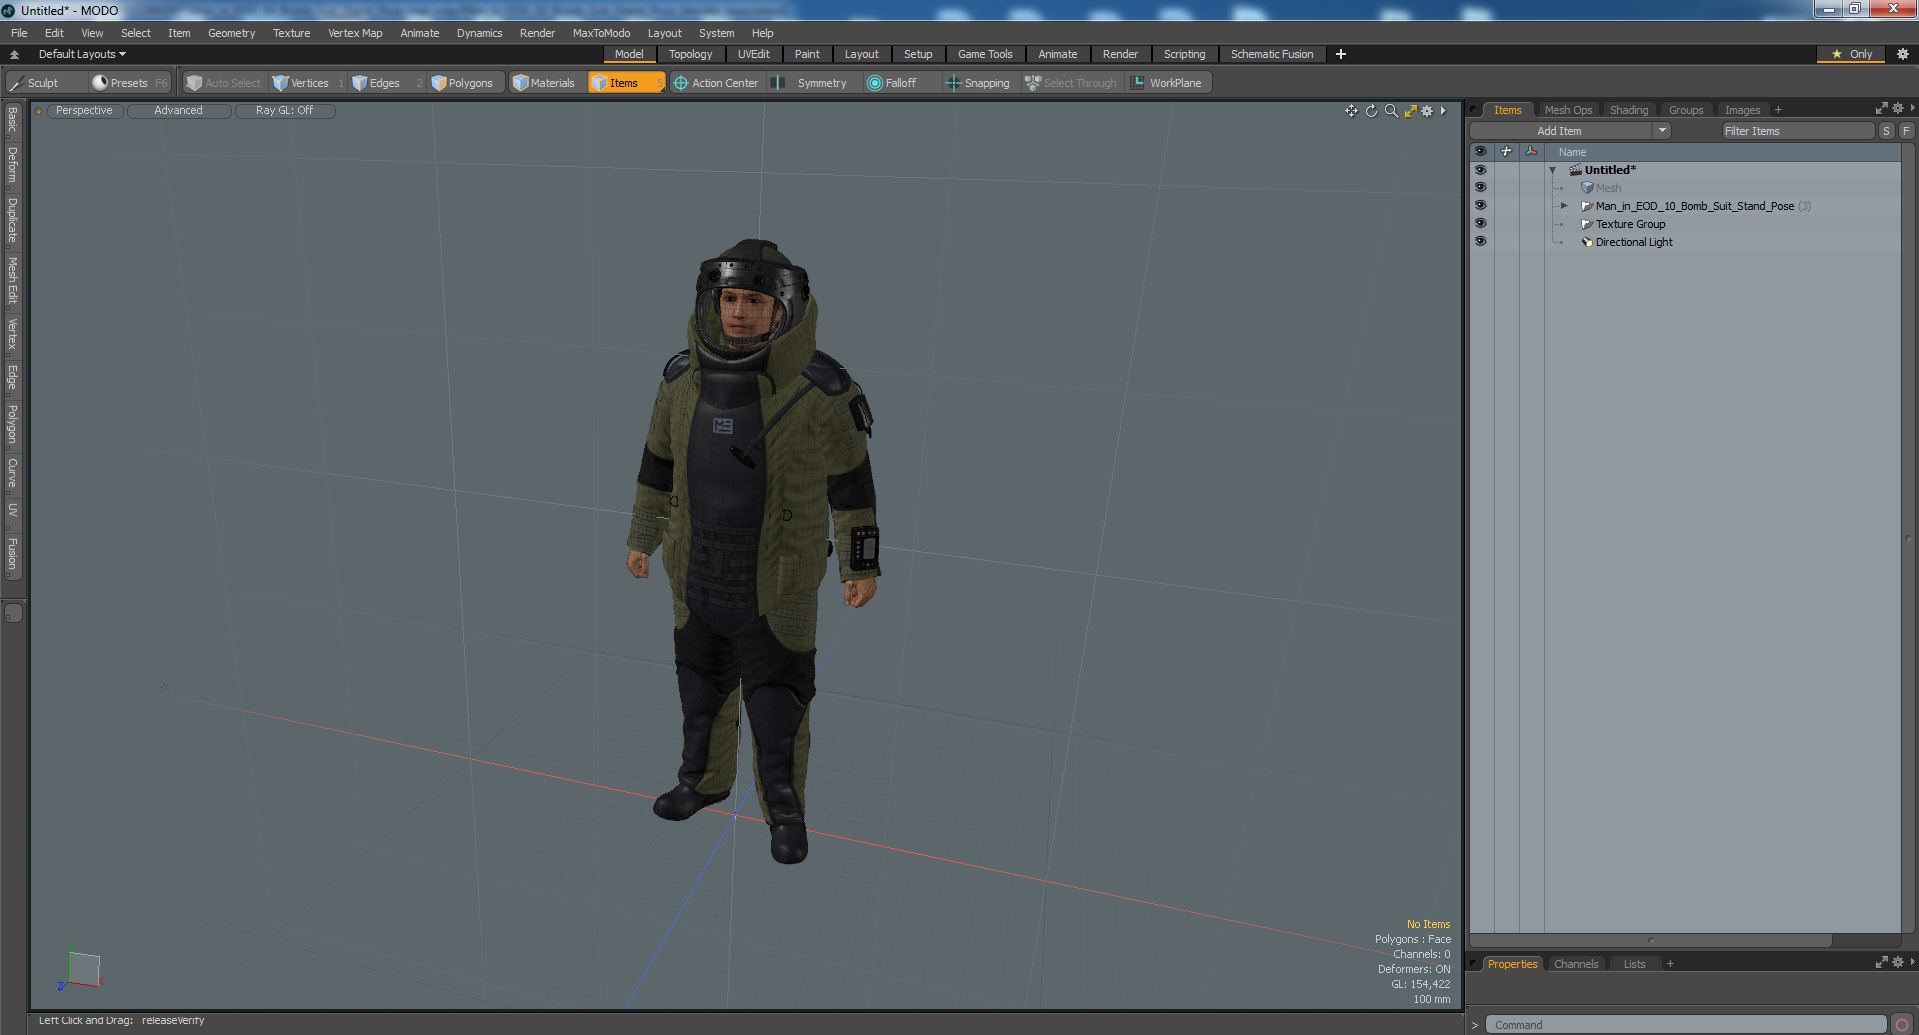Click the lock column header icon in Items list
The height and width of the screenshot is (1035, 1919).
1506,152
